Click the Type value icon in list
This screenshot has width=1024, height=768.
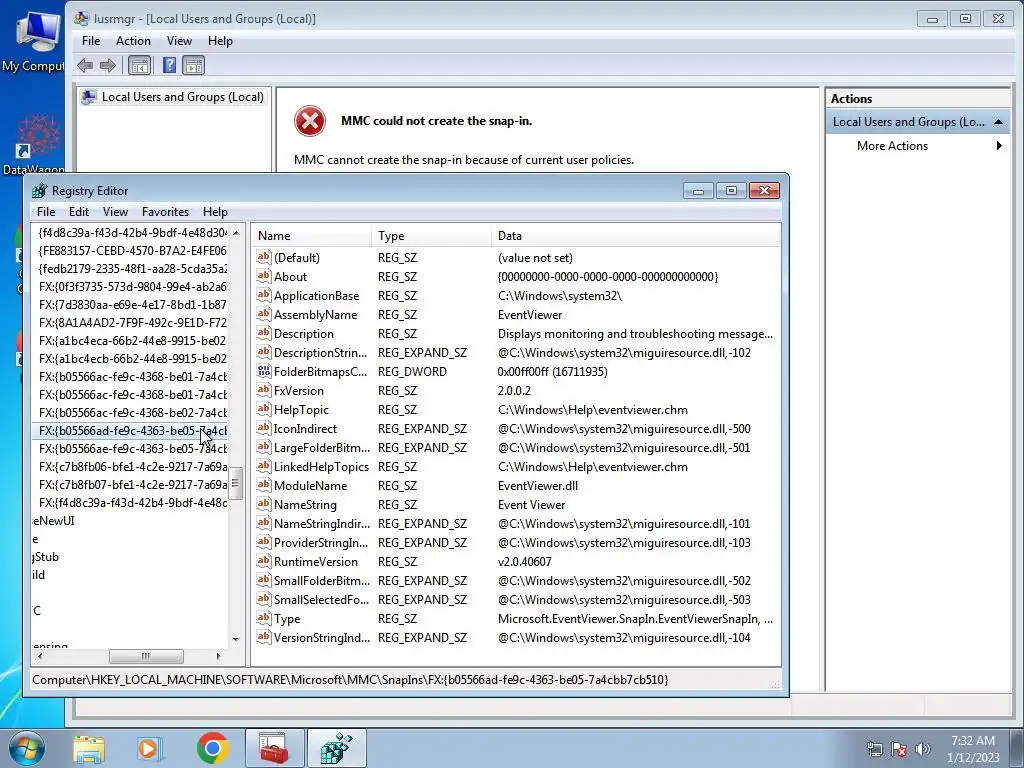tap(264, 618)
